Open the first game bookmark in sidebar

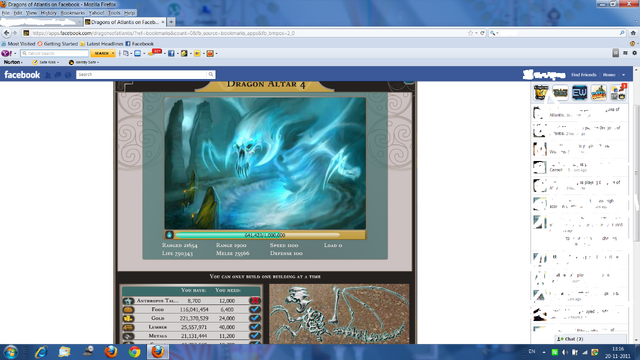click(541, 93)
